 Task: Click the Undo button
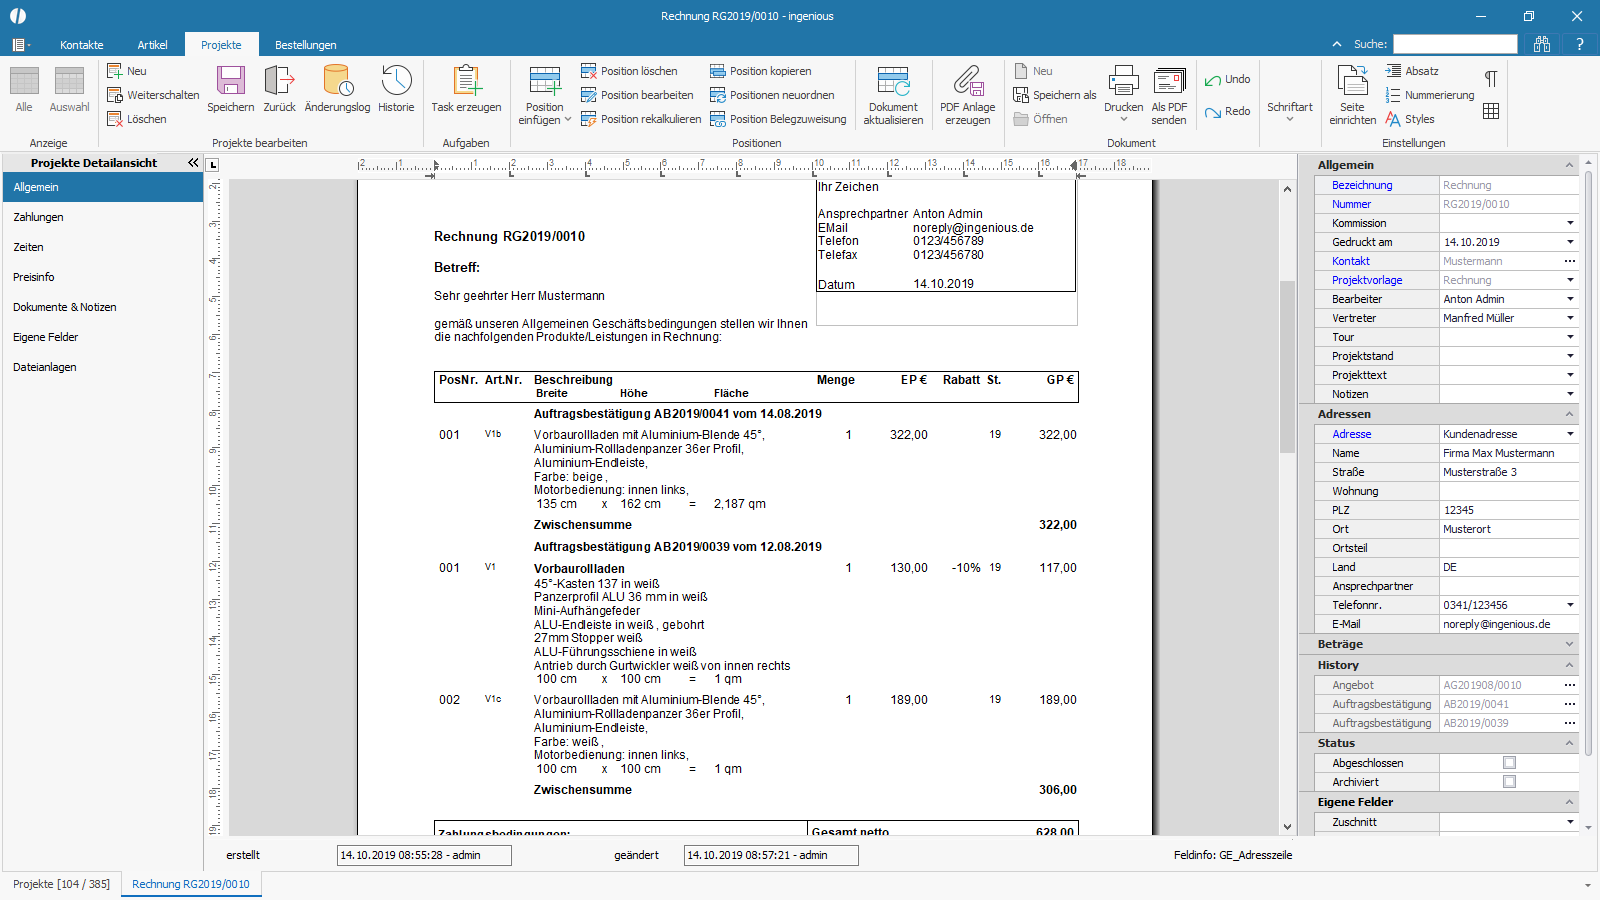pos(1227,79)
